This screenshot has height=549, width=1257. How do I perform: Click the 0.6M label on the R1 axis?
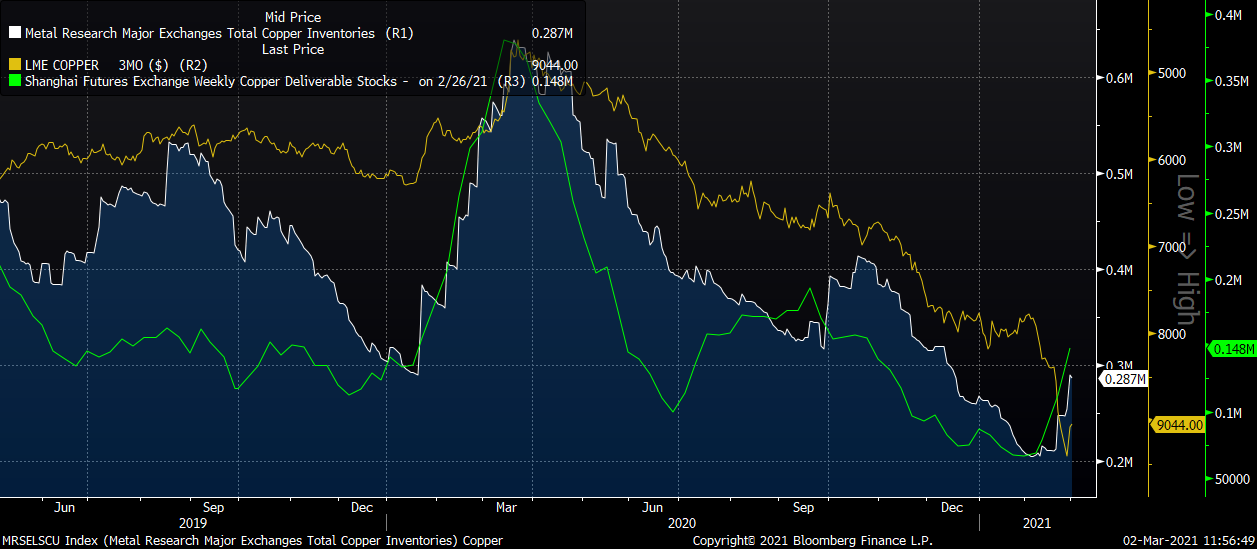(x=1118, y=78)
